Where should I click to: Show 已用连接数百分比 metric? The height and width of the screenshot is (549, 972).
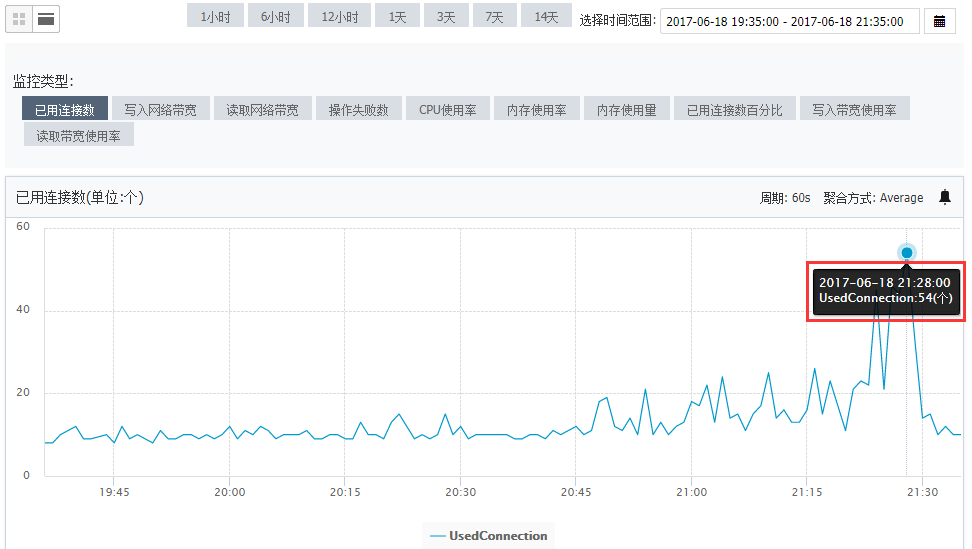coord(735,108)
